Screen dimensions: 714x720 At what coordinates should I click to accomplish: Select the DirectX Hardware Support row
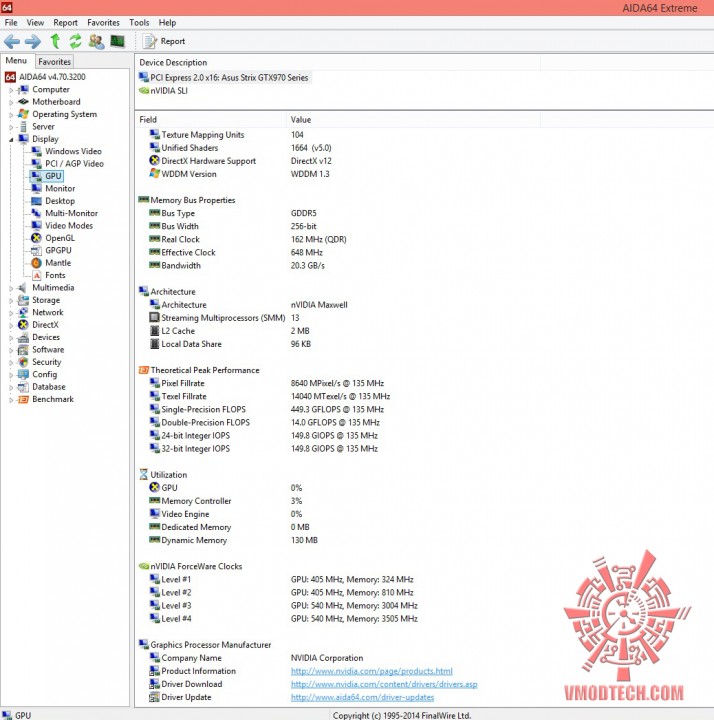tap(241, 161)
